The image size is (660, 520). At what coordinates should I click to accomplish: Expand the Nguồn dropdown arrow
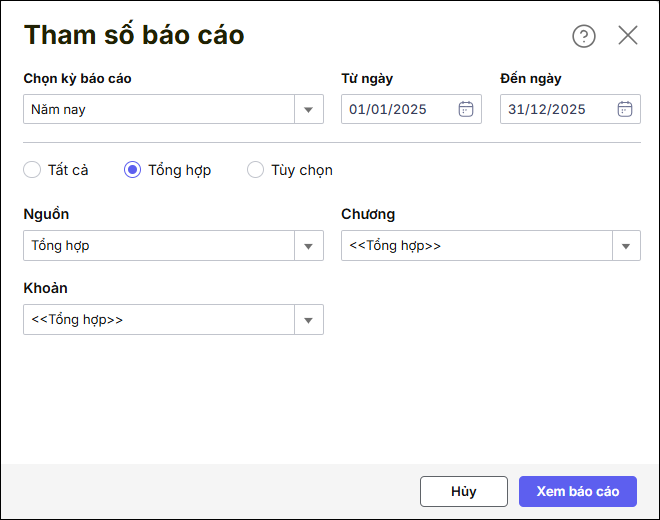[308, 245]
